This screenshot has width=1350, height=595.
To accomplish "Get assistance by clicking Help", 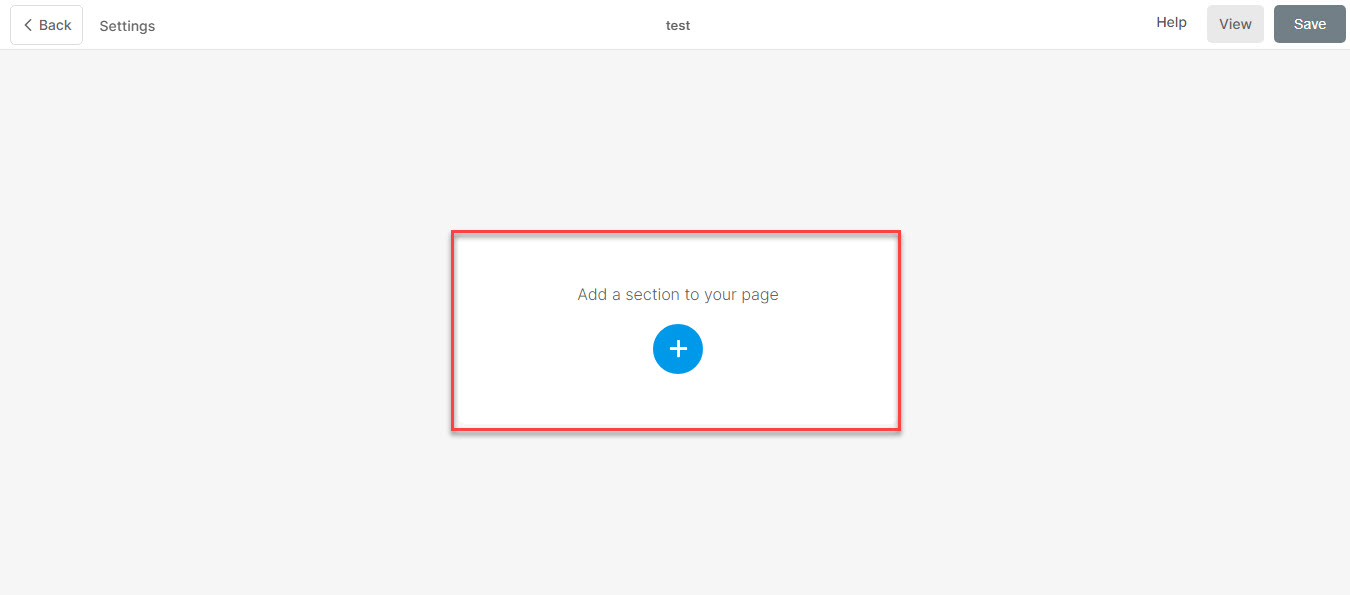I will [1171, 22].
